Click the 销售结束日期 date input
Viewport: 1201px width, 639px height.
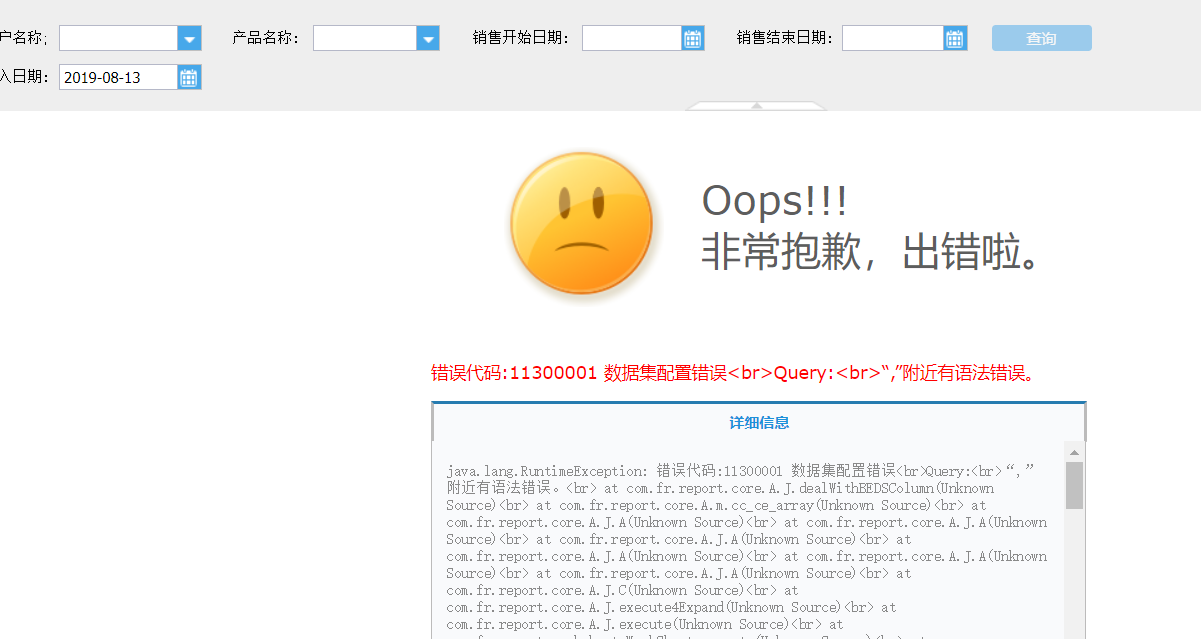[x=893, y=38]
